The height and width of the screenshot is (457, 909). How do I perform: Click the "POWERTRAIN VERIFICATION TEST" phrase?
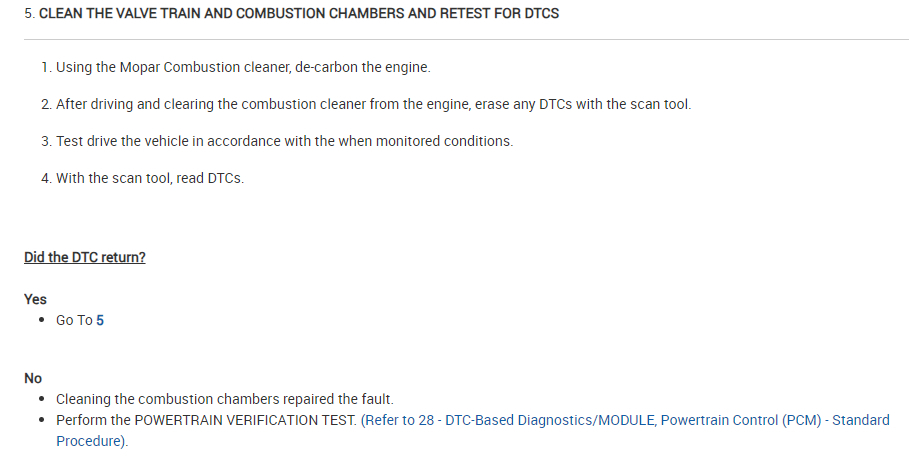244,420
